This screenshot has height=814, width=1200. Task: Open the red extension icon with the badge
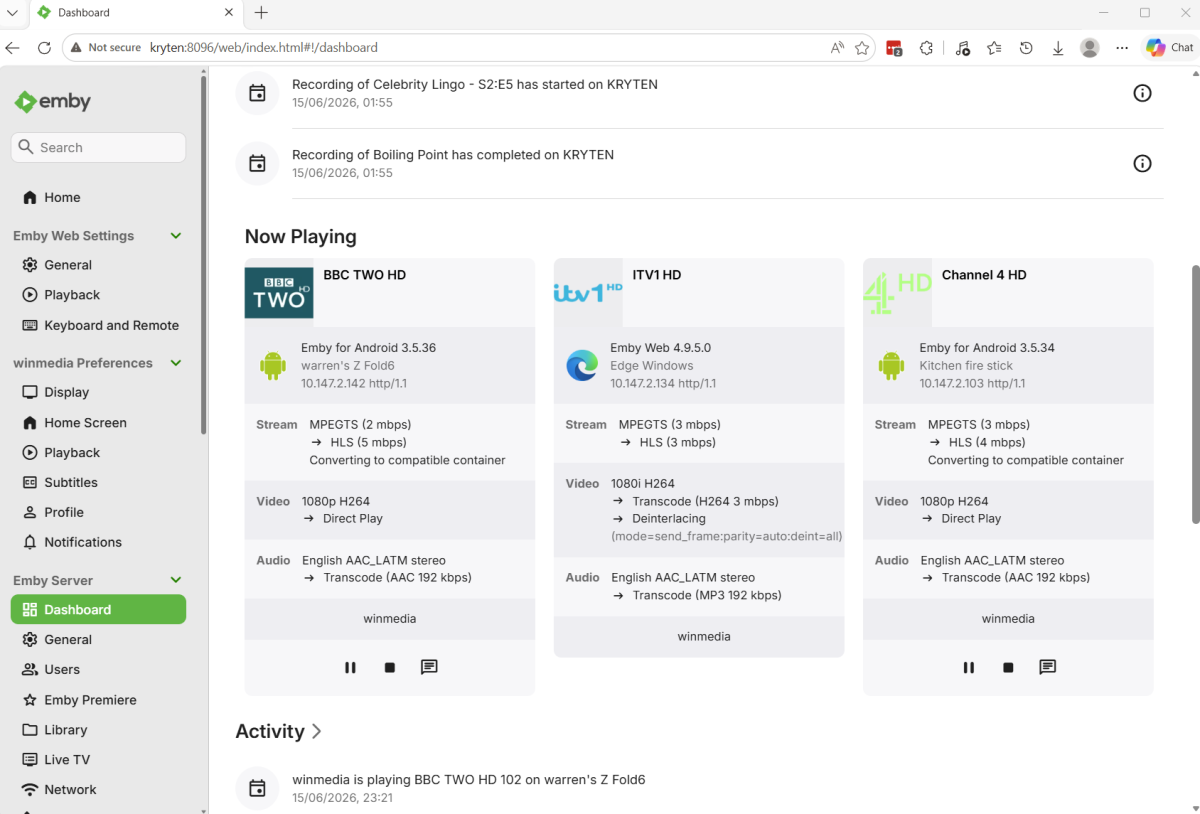point(894,47)
